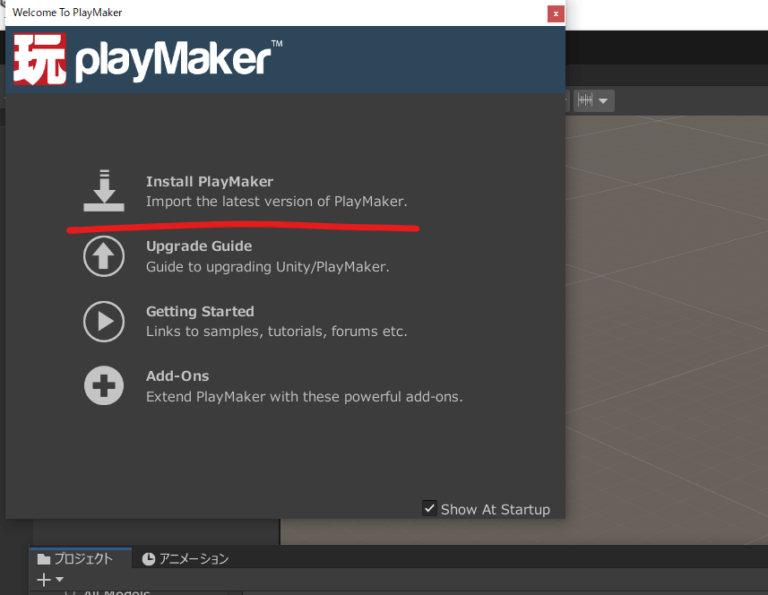
Task: Open the Getting Started heading
Action: tap(200, 311)
